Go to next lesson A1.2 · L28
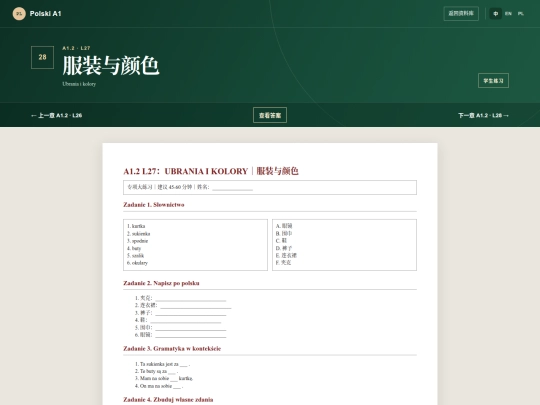The width and height of the screenshot is (540, 405). tap(483, 115)
